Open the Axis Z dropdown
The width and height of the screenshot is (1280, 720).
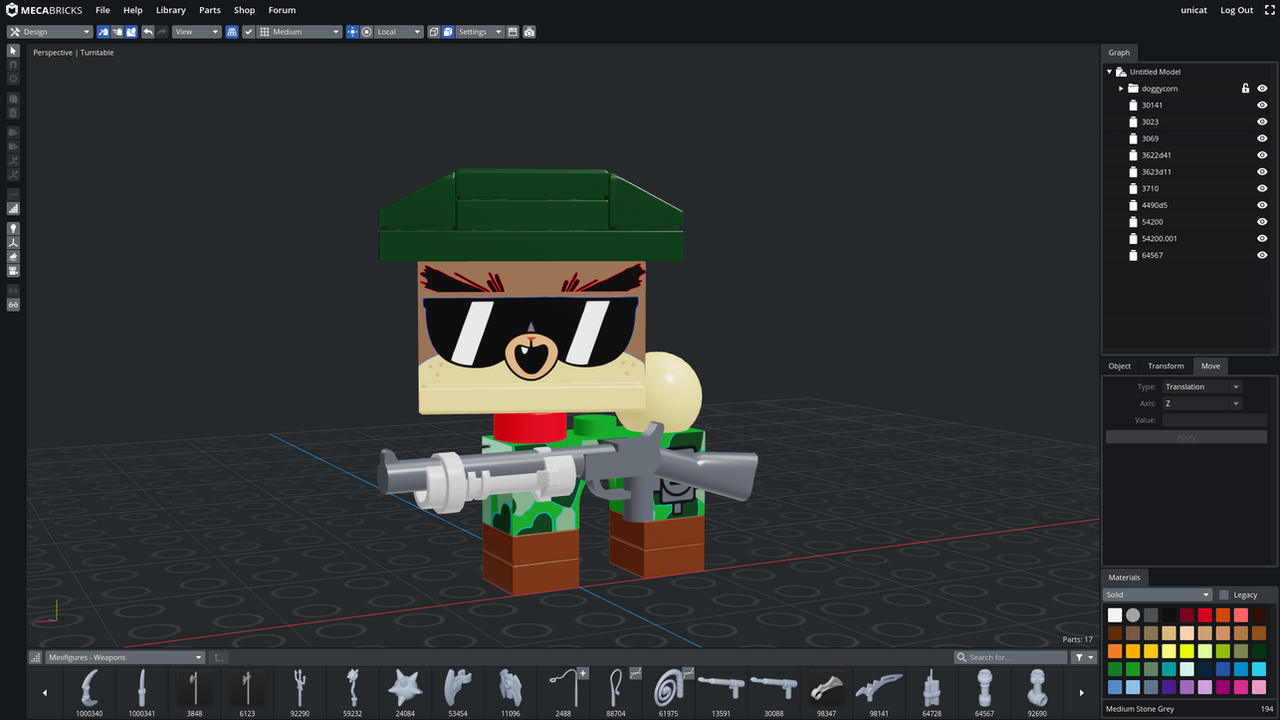(1202, 404)
